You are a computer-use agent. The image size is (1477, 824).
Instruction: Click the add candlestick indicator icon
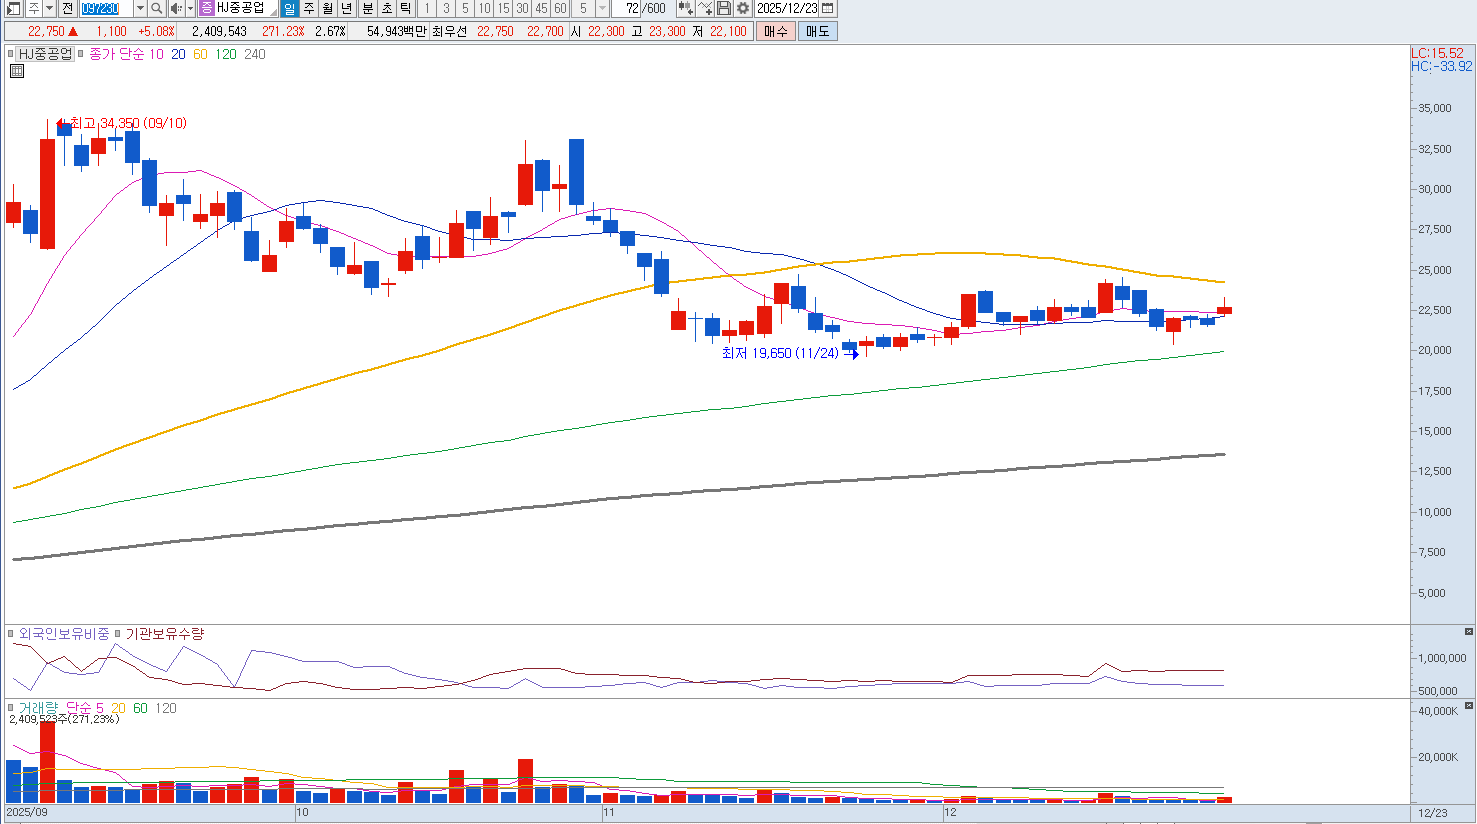pos(685,9)
